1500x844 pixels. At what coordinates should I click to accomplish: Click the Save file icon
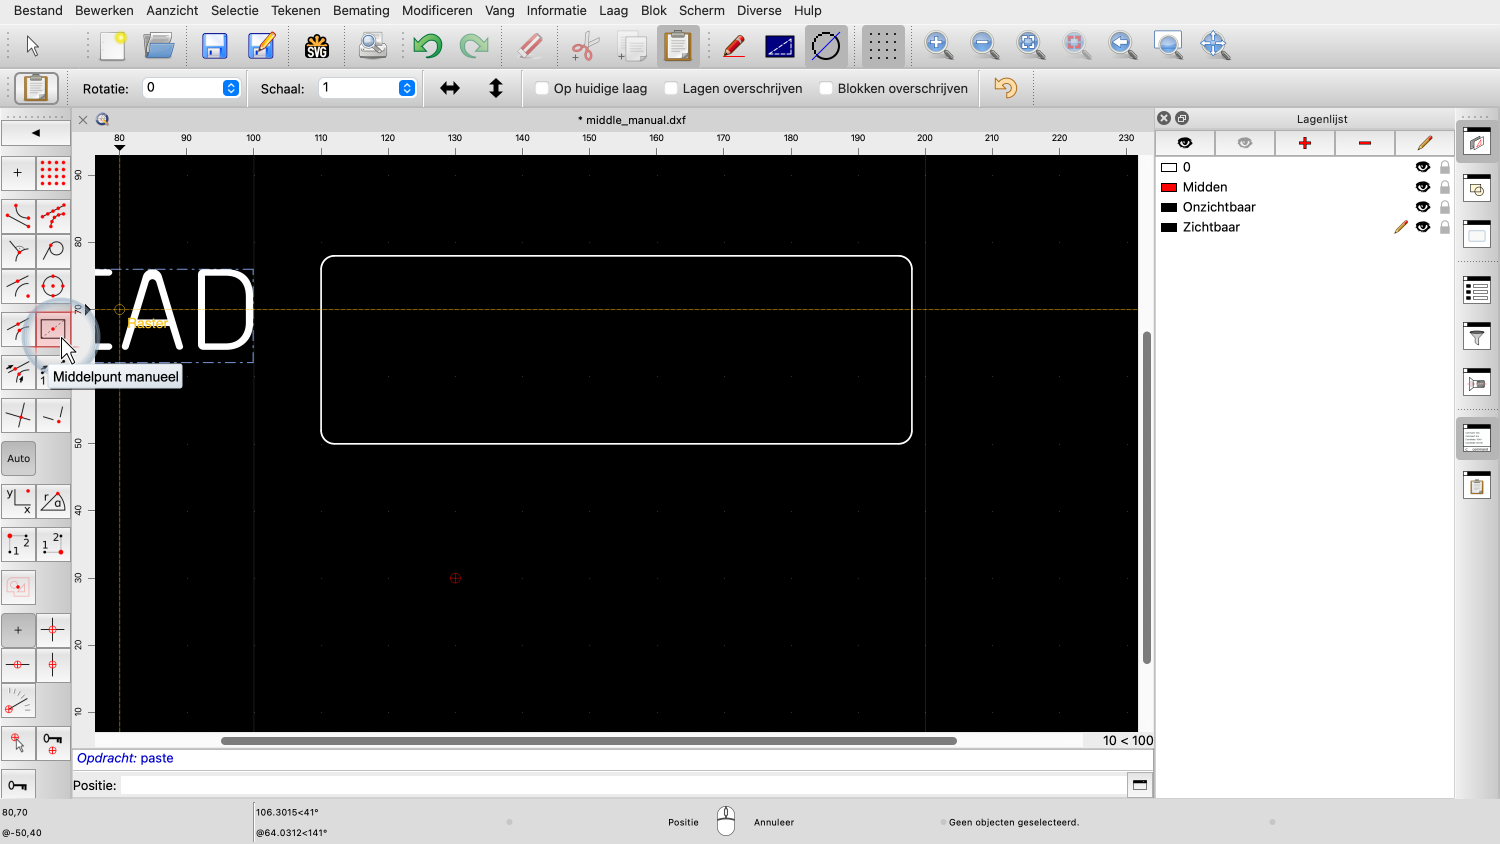(x=214, y=46)
